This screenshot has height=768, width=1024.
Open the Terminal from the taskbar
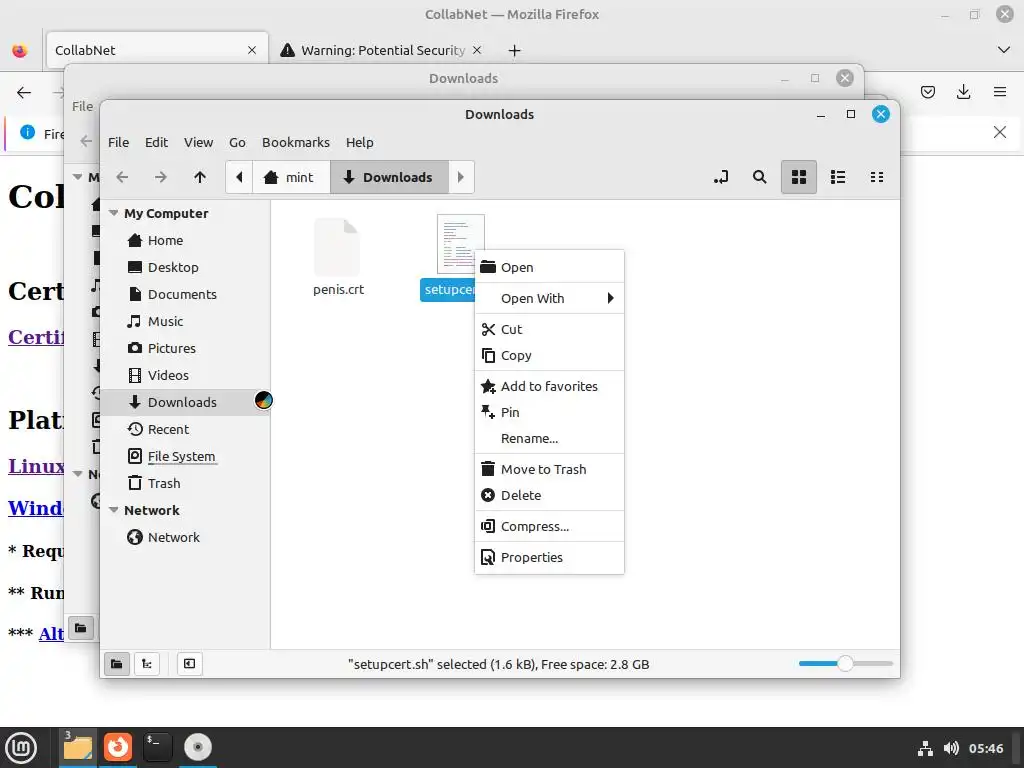click(x=157, y=748)
